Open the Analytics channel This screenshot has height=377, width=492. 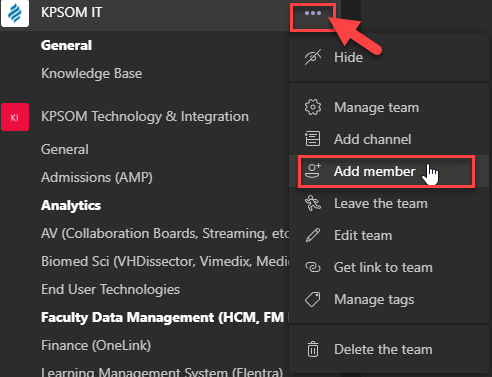point(71,205)
